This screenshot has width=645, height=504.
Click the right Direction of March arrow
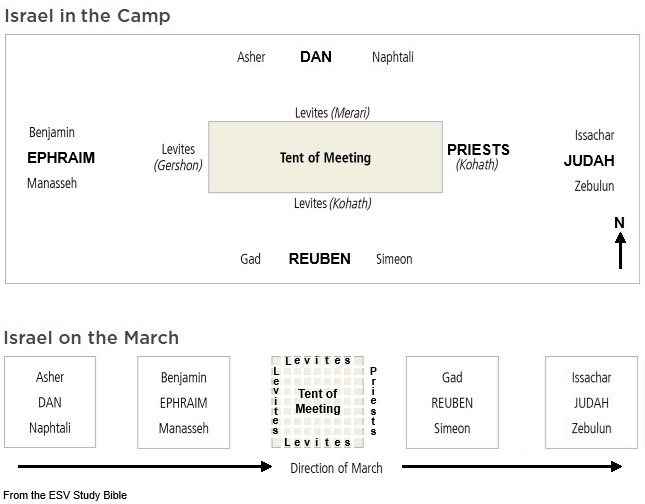510,466
